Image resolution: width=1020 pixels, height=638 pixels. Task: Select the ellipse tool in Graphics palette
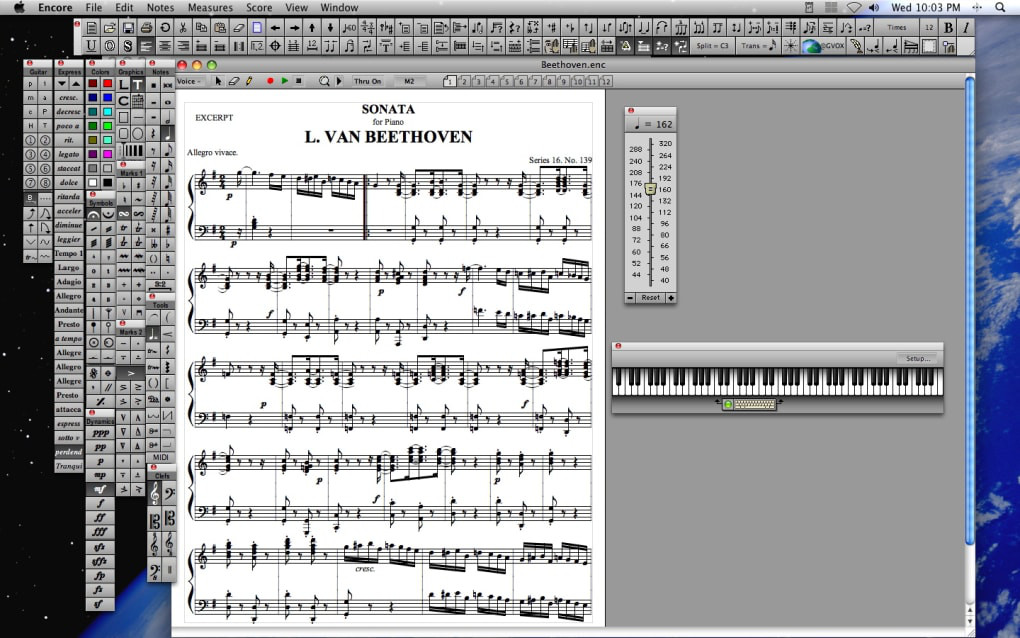[138, 133]
